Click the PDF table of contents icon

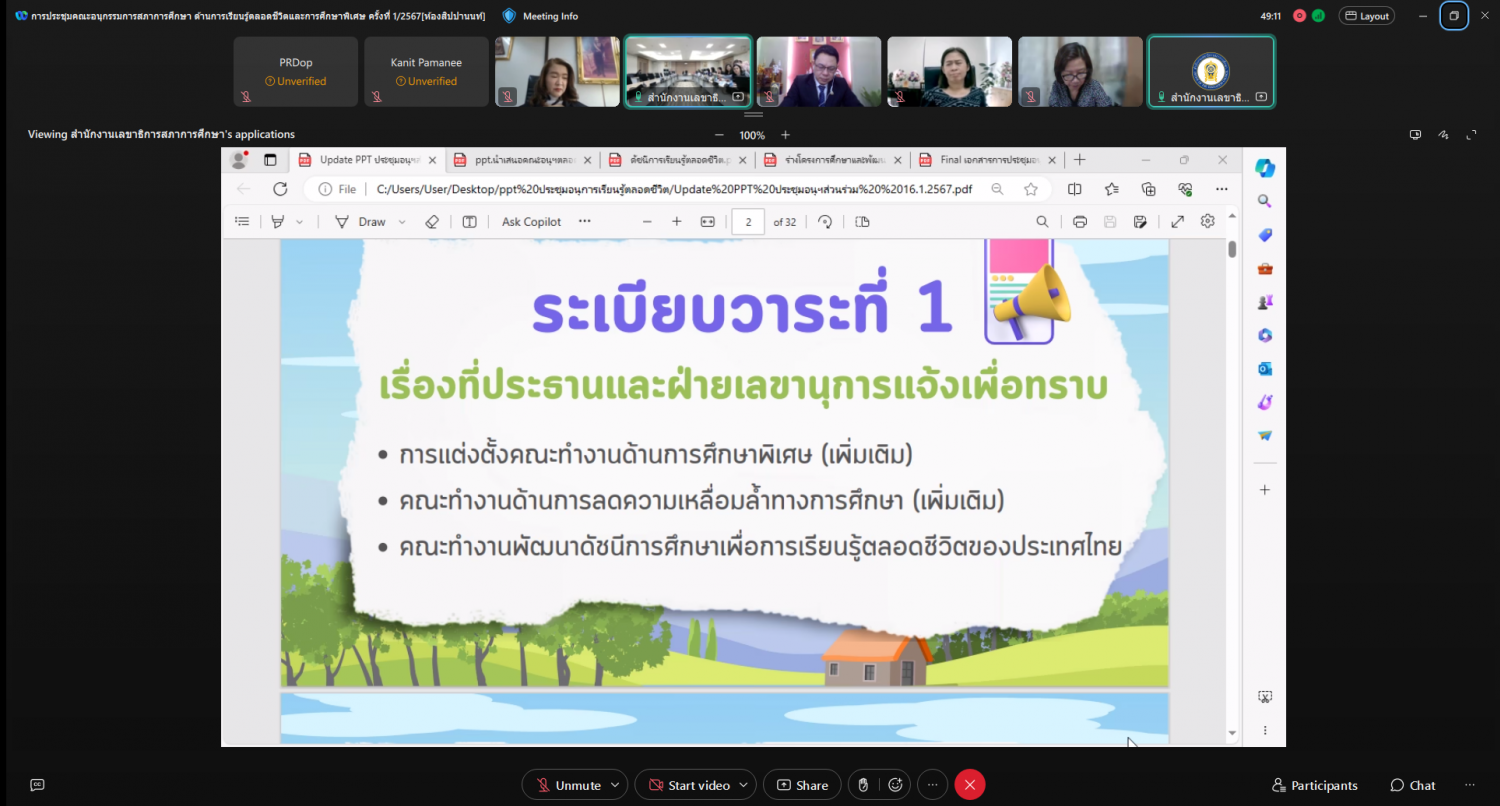[242, 222]
